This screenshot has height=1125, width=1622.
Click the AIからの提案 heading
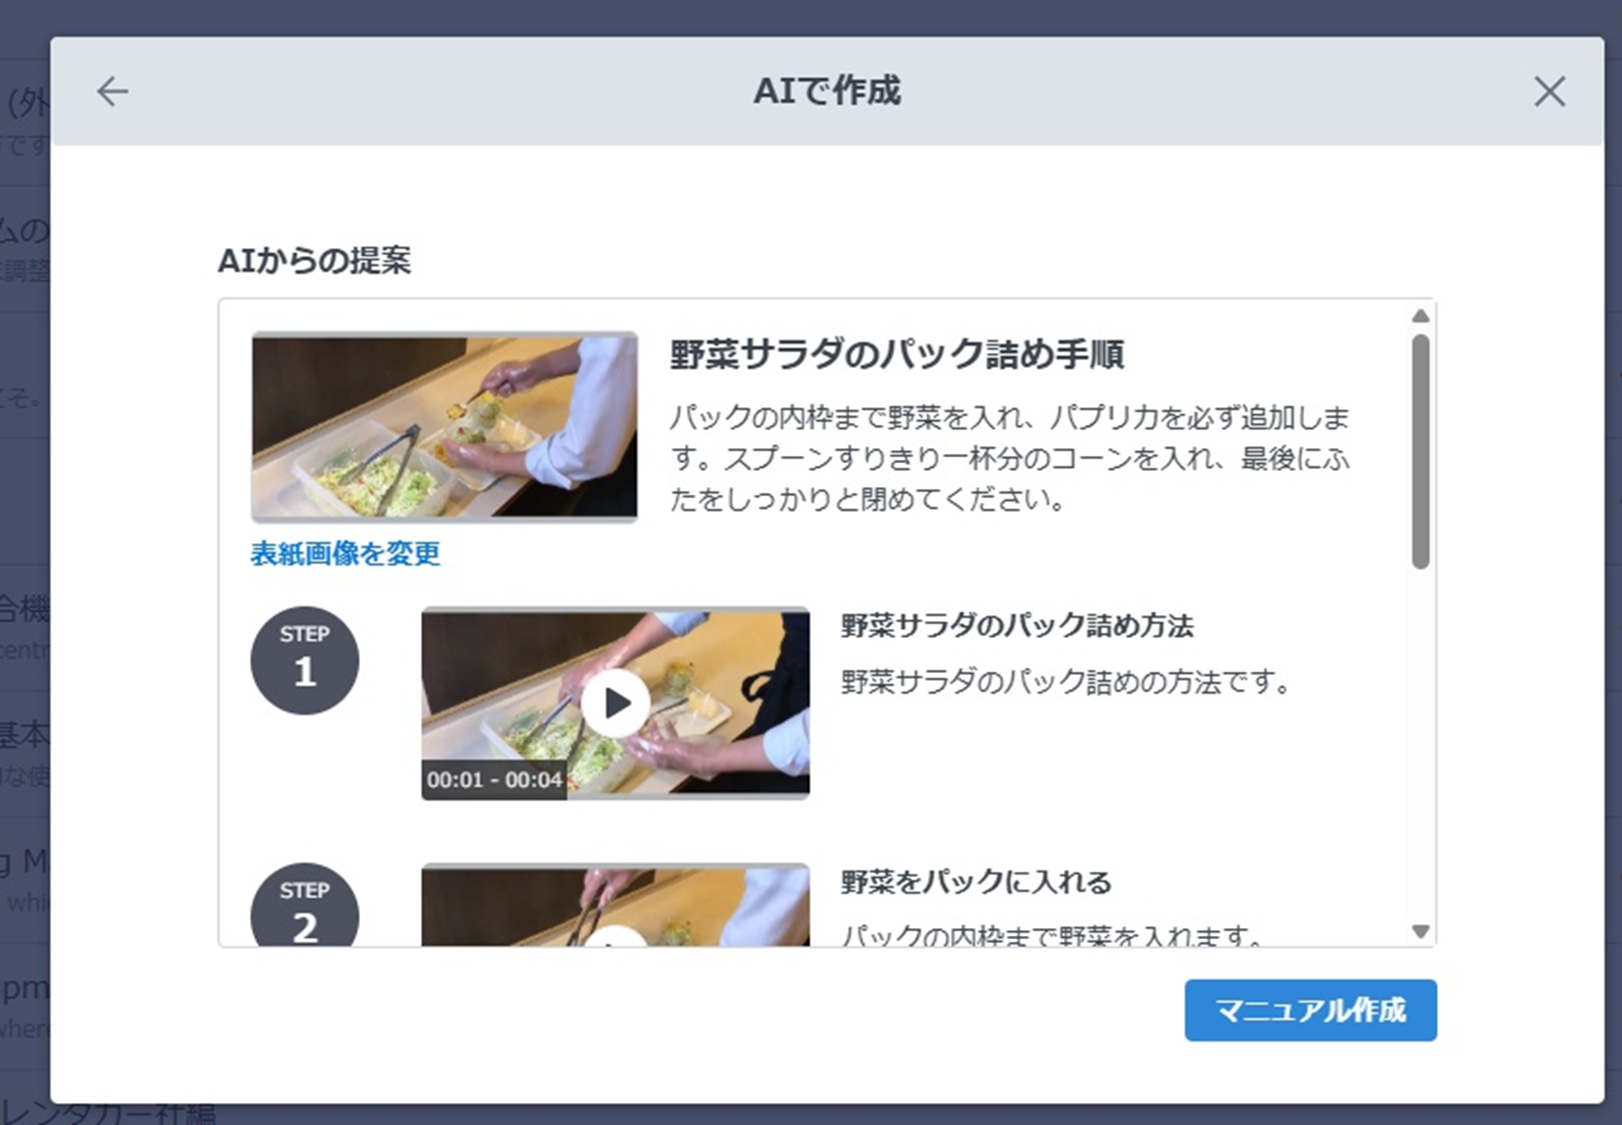tap(314, 261)
